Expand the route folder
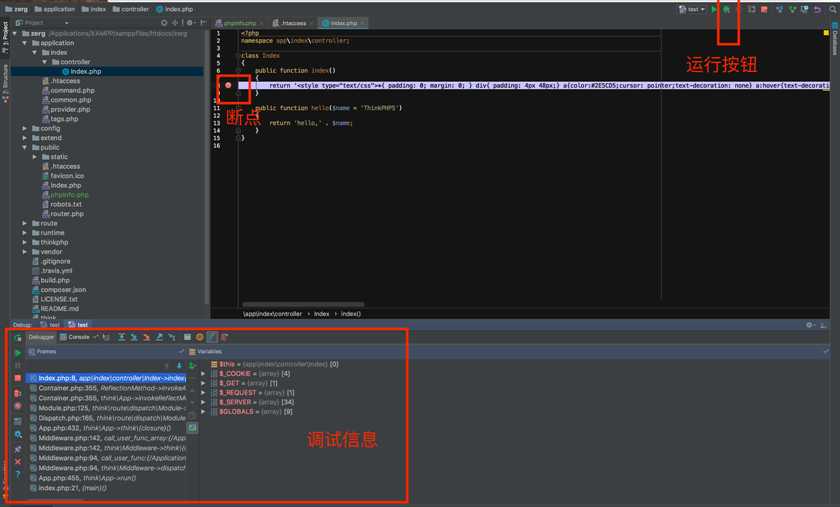840x507 pixels. click(x=25, y=223)
